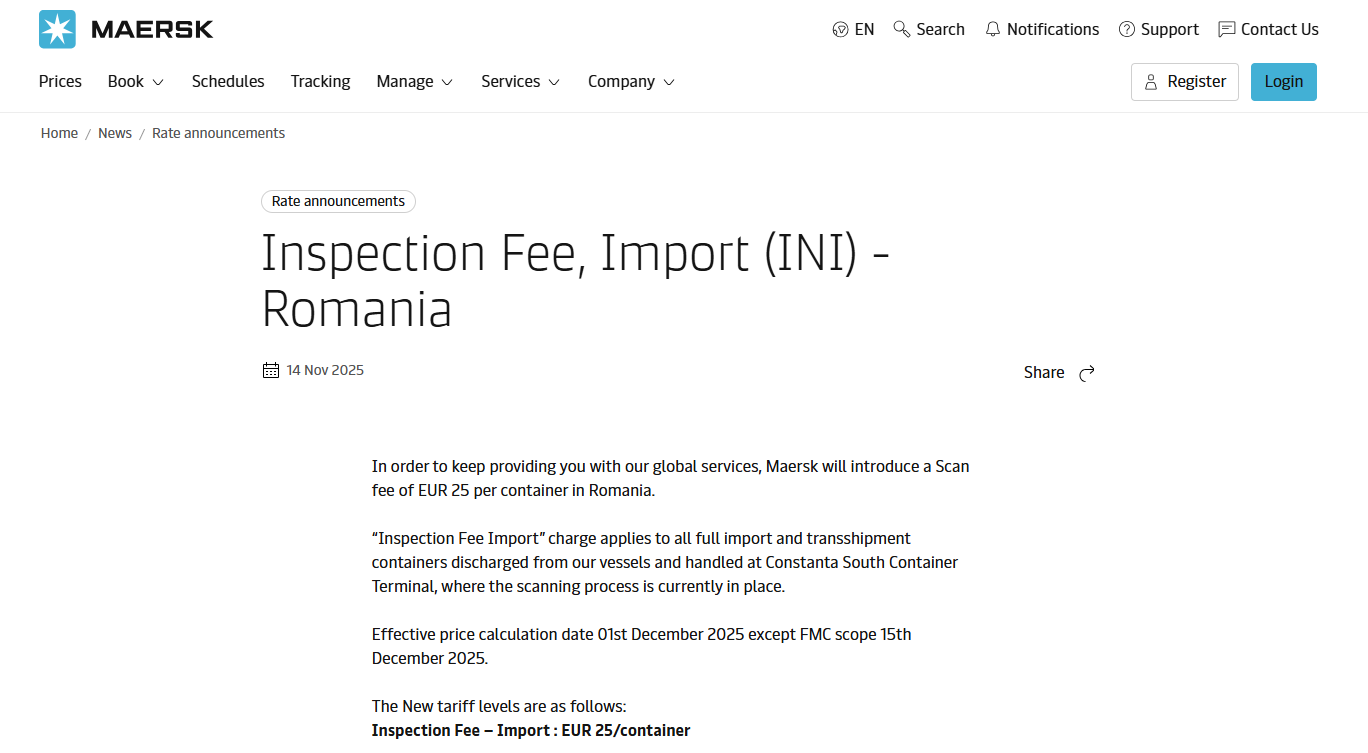Viewport: 1368px width, 753px height.
Task: Click the Share arrow icon
Action: (x=1087, y=373)
